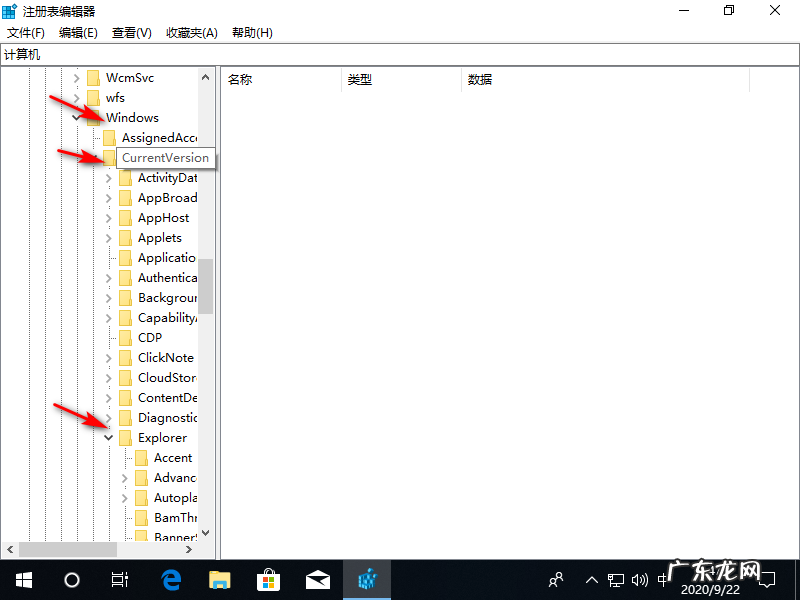Click the Registry Editor icon in the title bar
This screenshot has height=600, width=800.
tap(10, 10)
